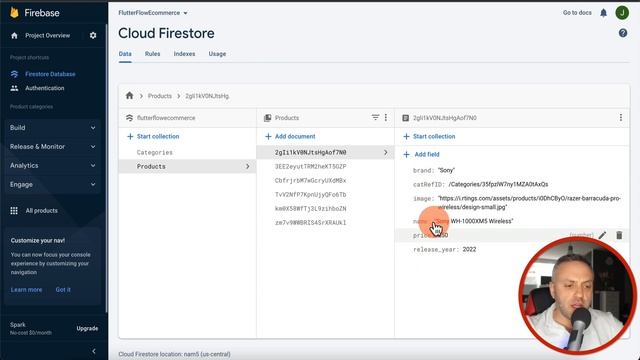
Task: Click the name field WH-1000XM5 value
Action: tap(474, 221)
